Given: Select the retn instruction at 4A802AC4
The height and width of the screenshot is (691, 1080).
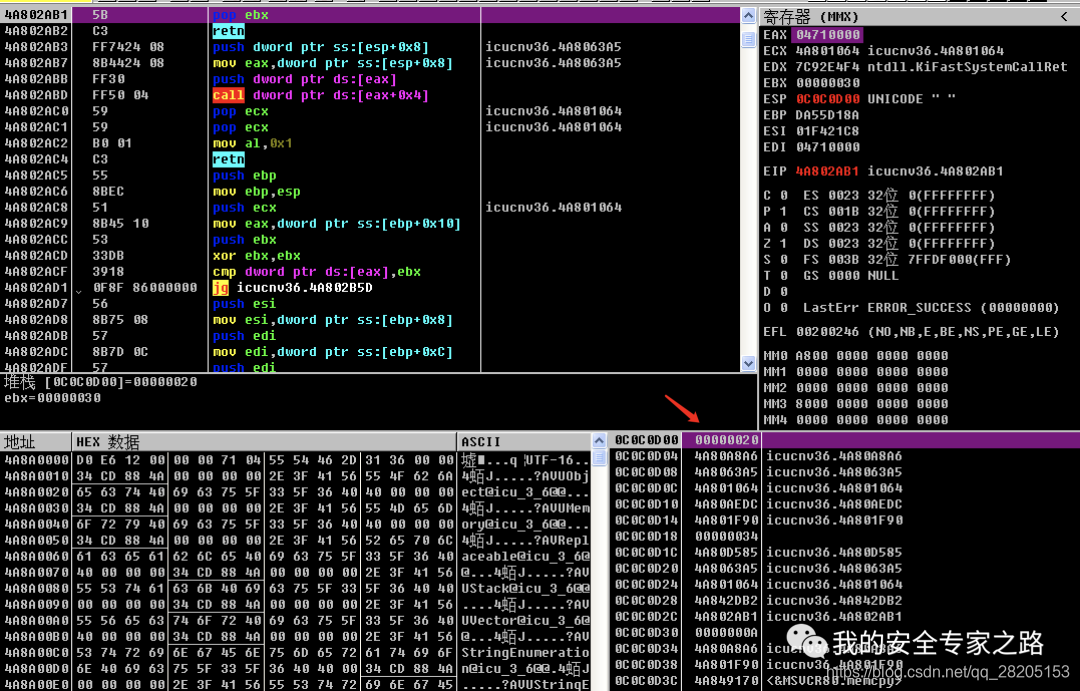Looking at the screenshot, I should pyautogui.click(x=229, y=159).
